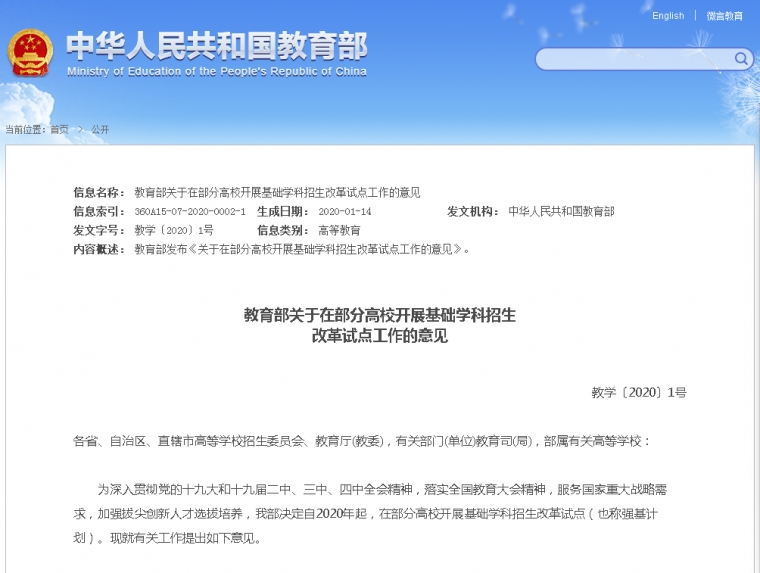Click the 发文字号 label
The width and height of the screenshot is (760, 573).
(99, 230)
